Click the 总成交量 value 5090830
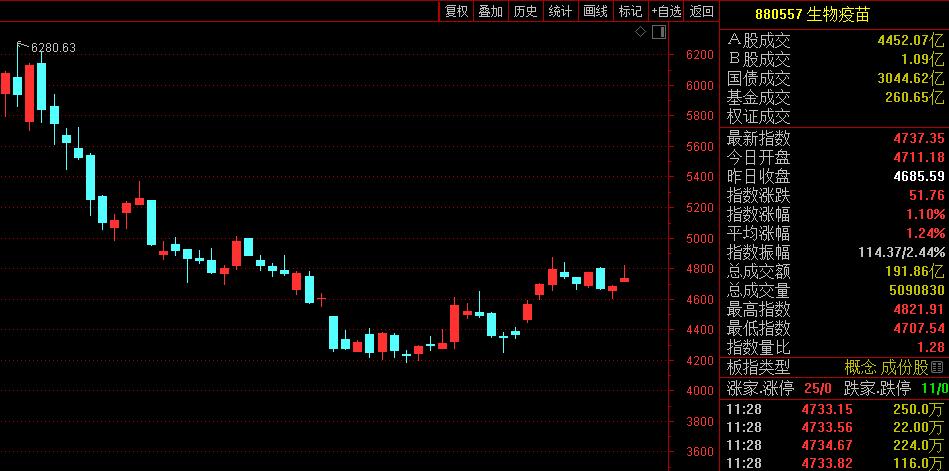Image resolution: width=949 pixels, height=471 pixels. click(x=917, y=290)
